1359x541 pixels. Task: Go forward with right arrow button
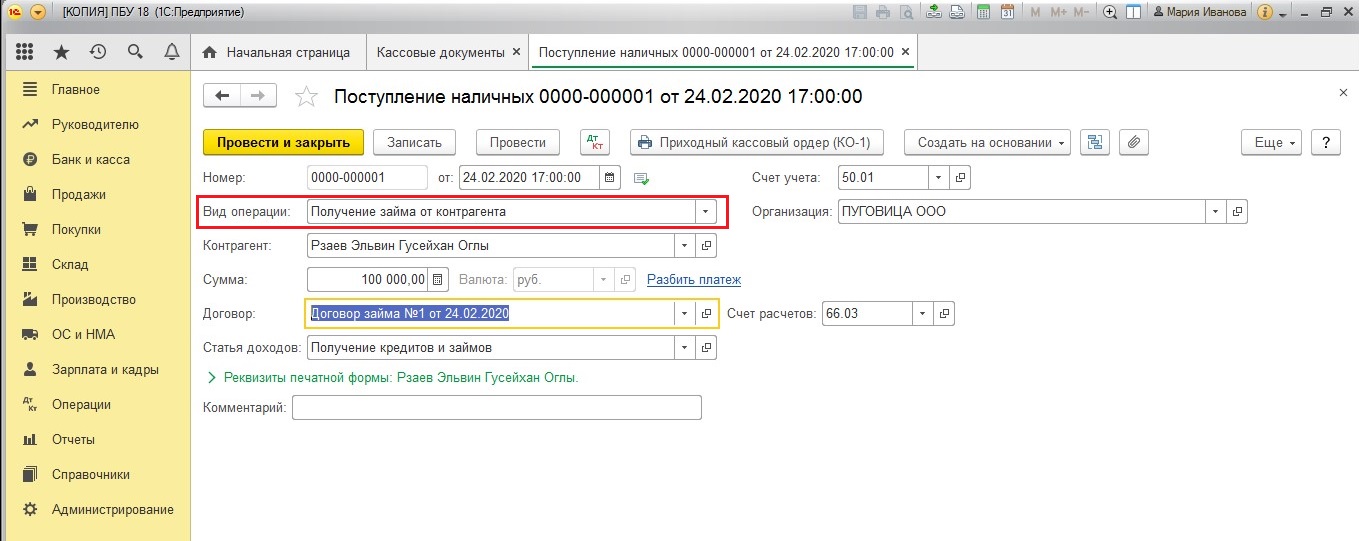[x=258, y=95]
